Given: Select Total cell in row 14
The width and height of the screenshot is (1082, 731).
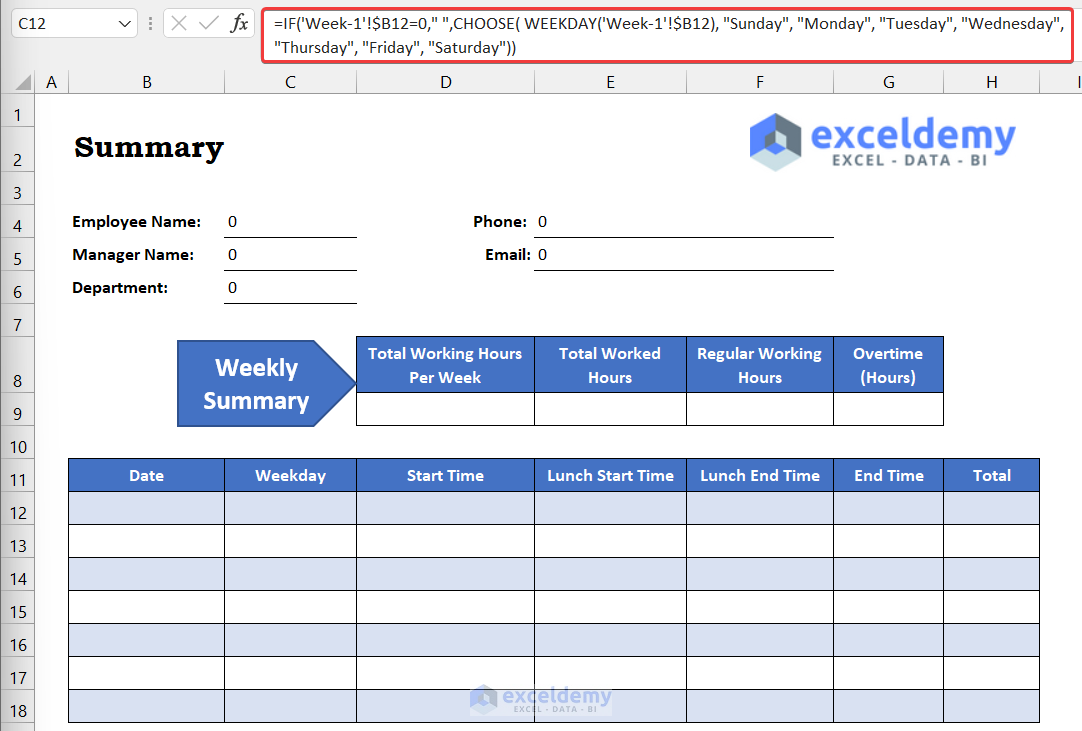Looking at the screenshot, I should [x=992, y=574].
